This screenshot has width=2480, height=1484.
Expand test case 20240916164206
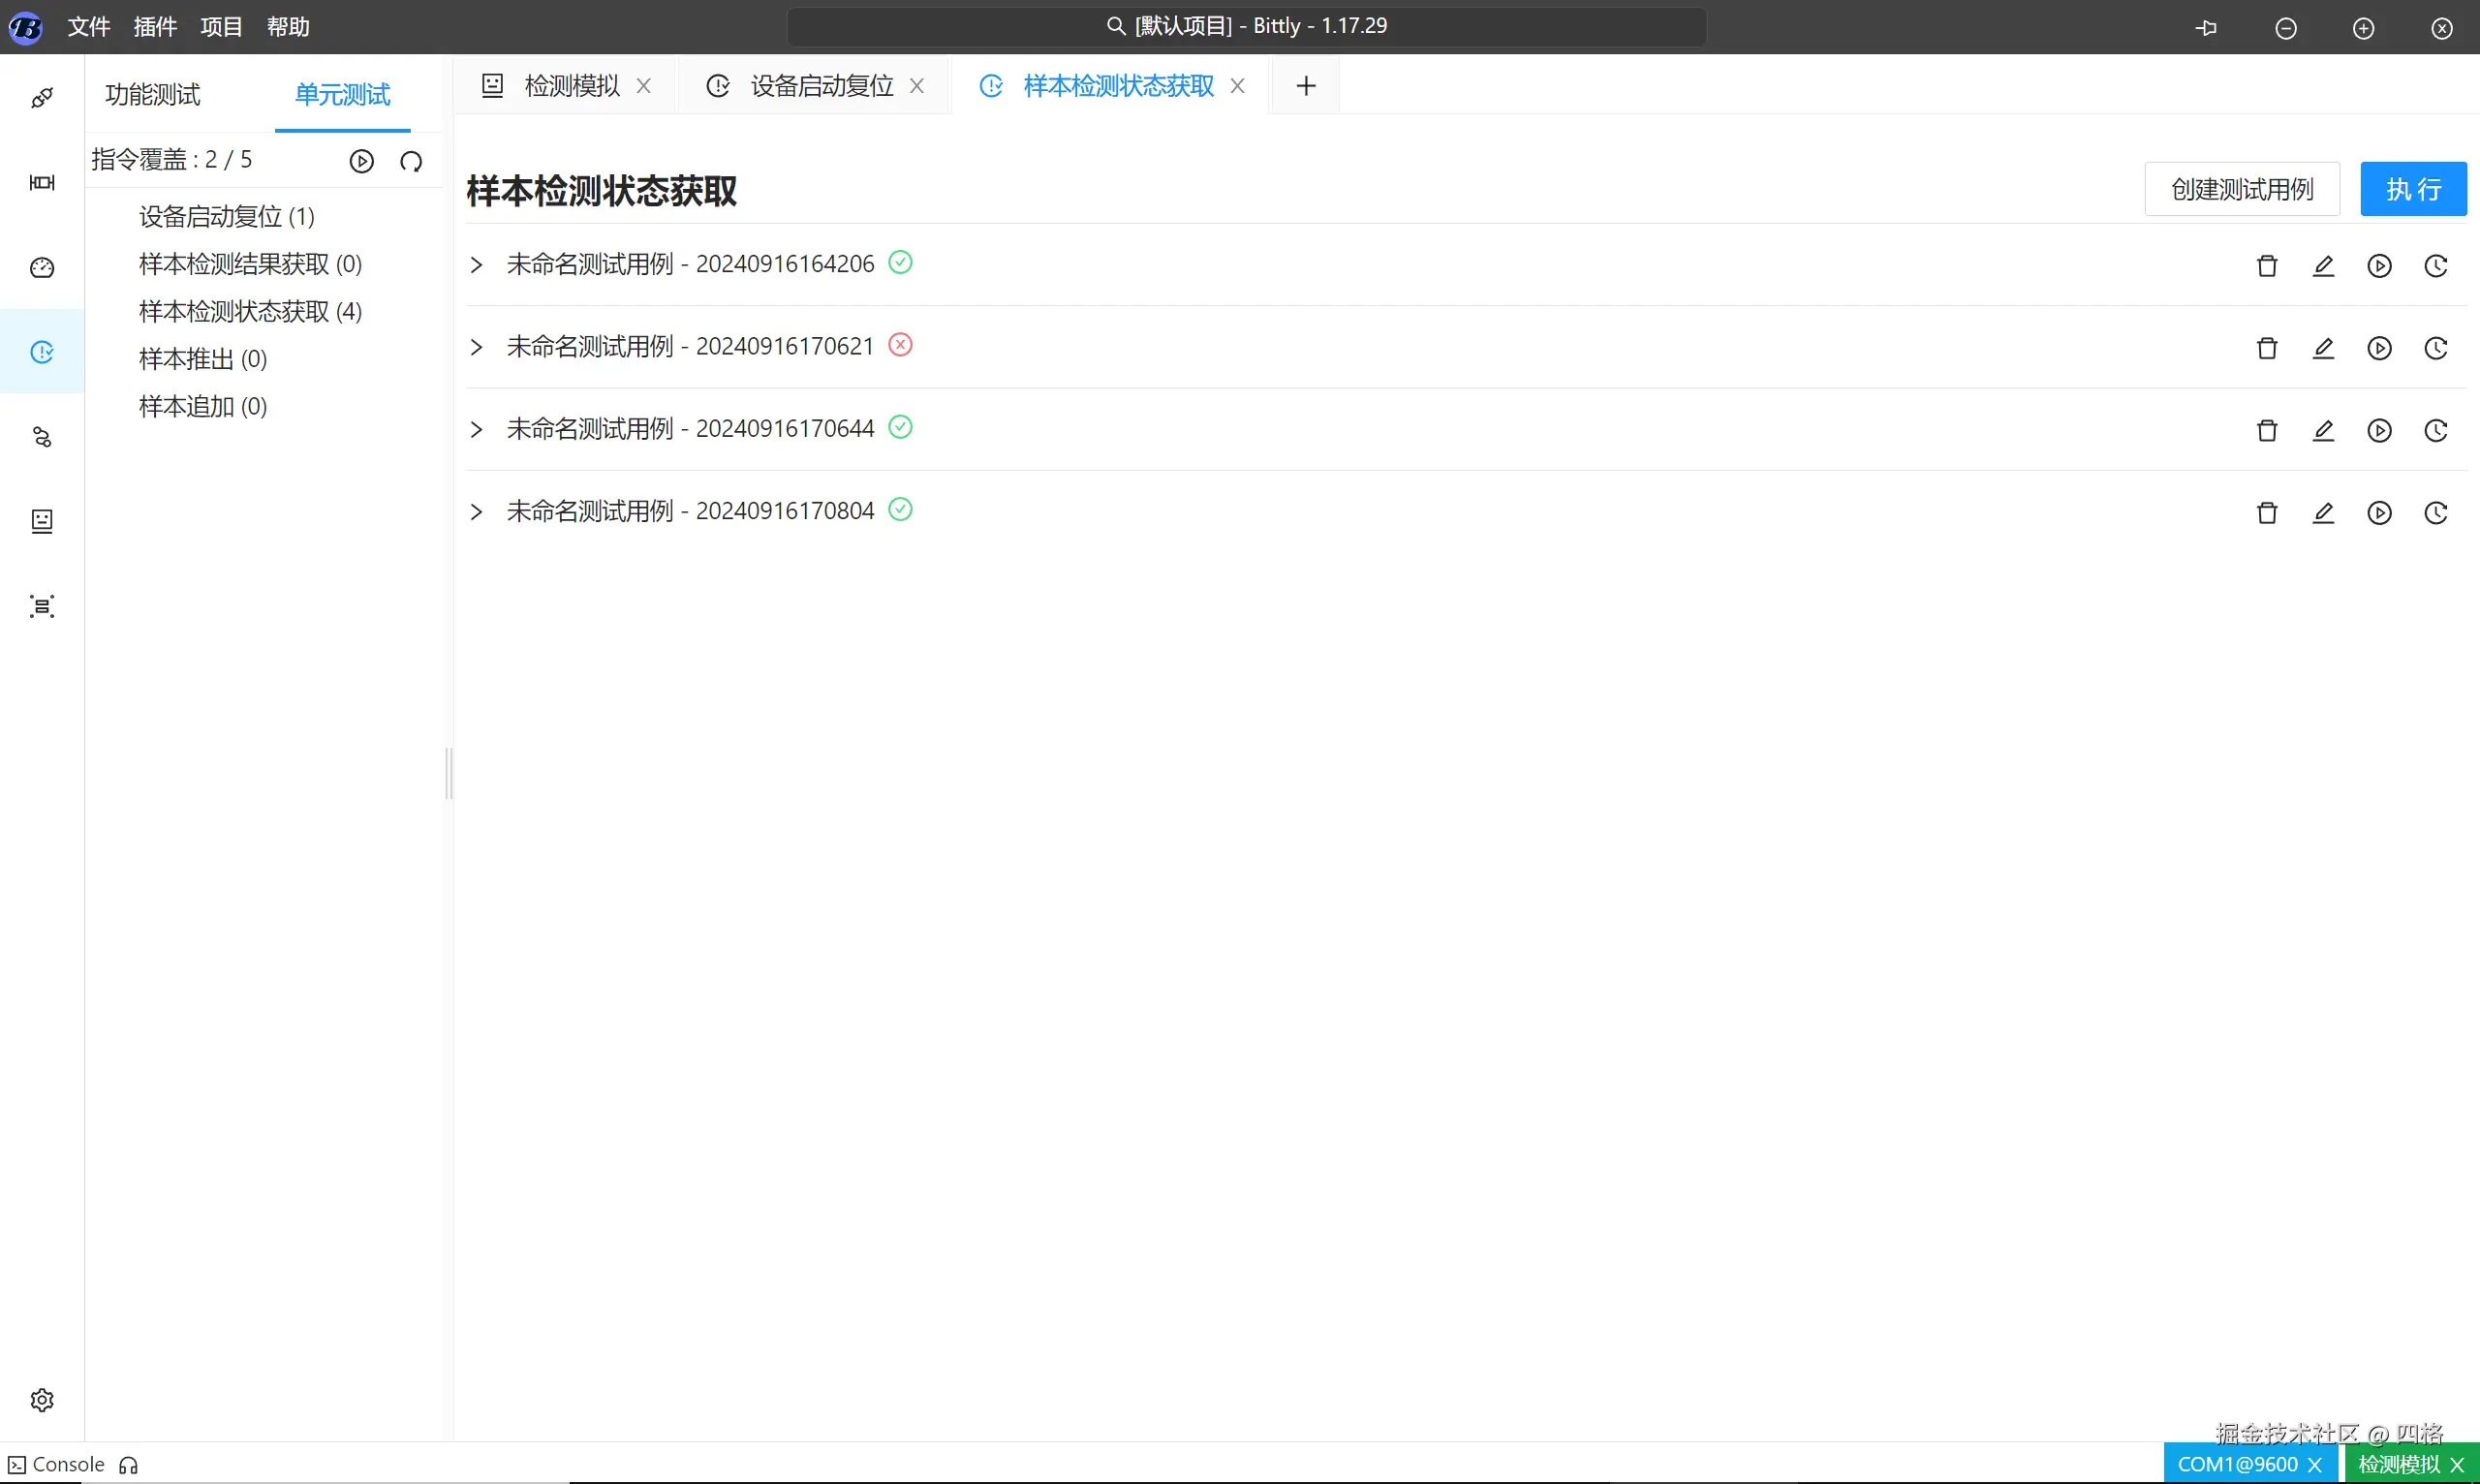(x=476, y=265)
